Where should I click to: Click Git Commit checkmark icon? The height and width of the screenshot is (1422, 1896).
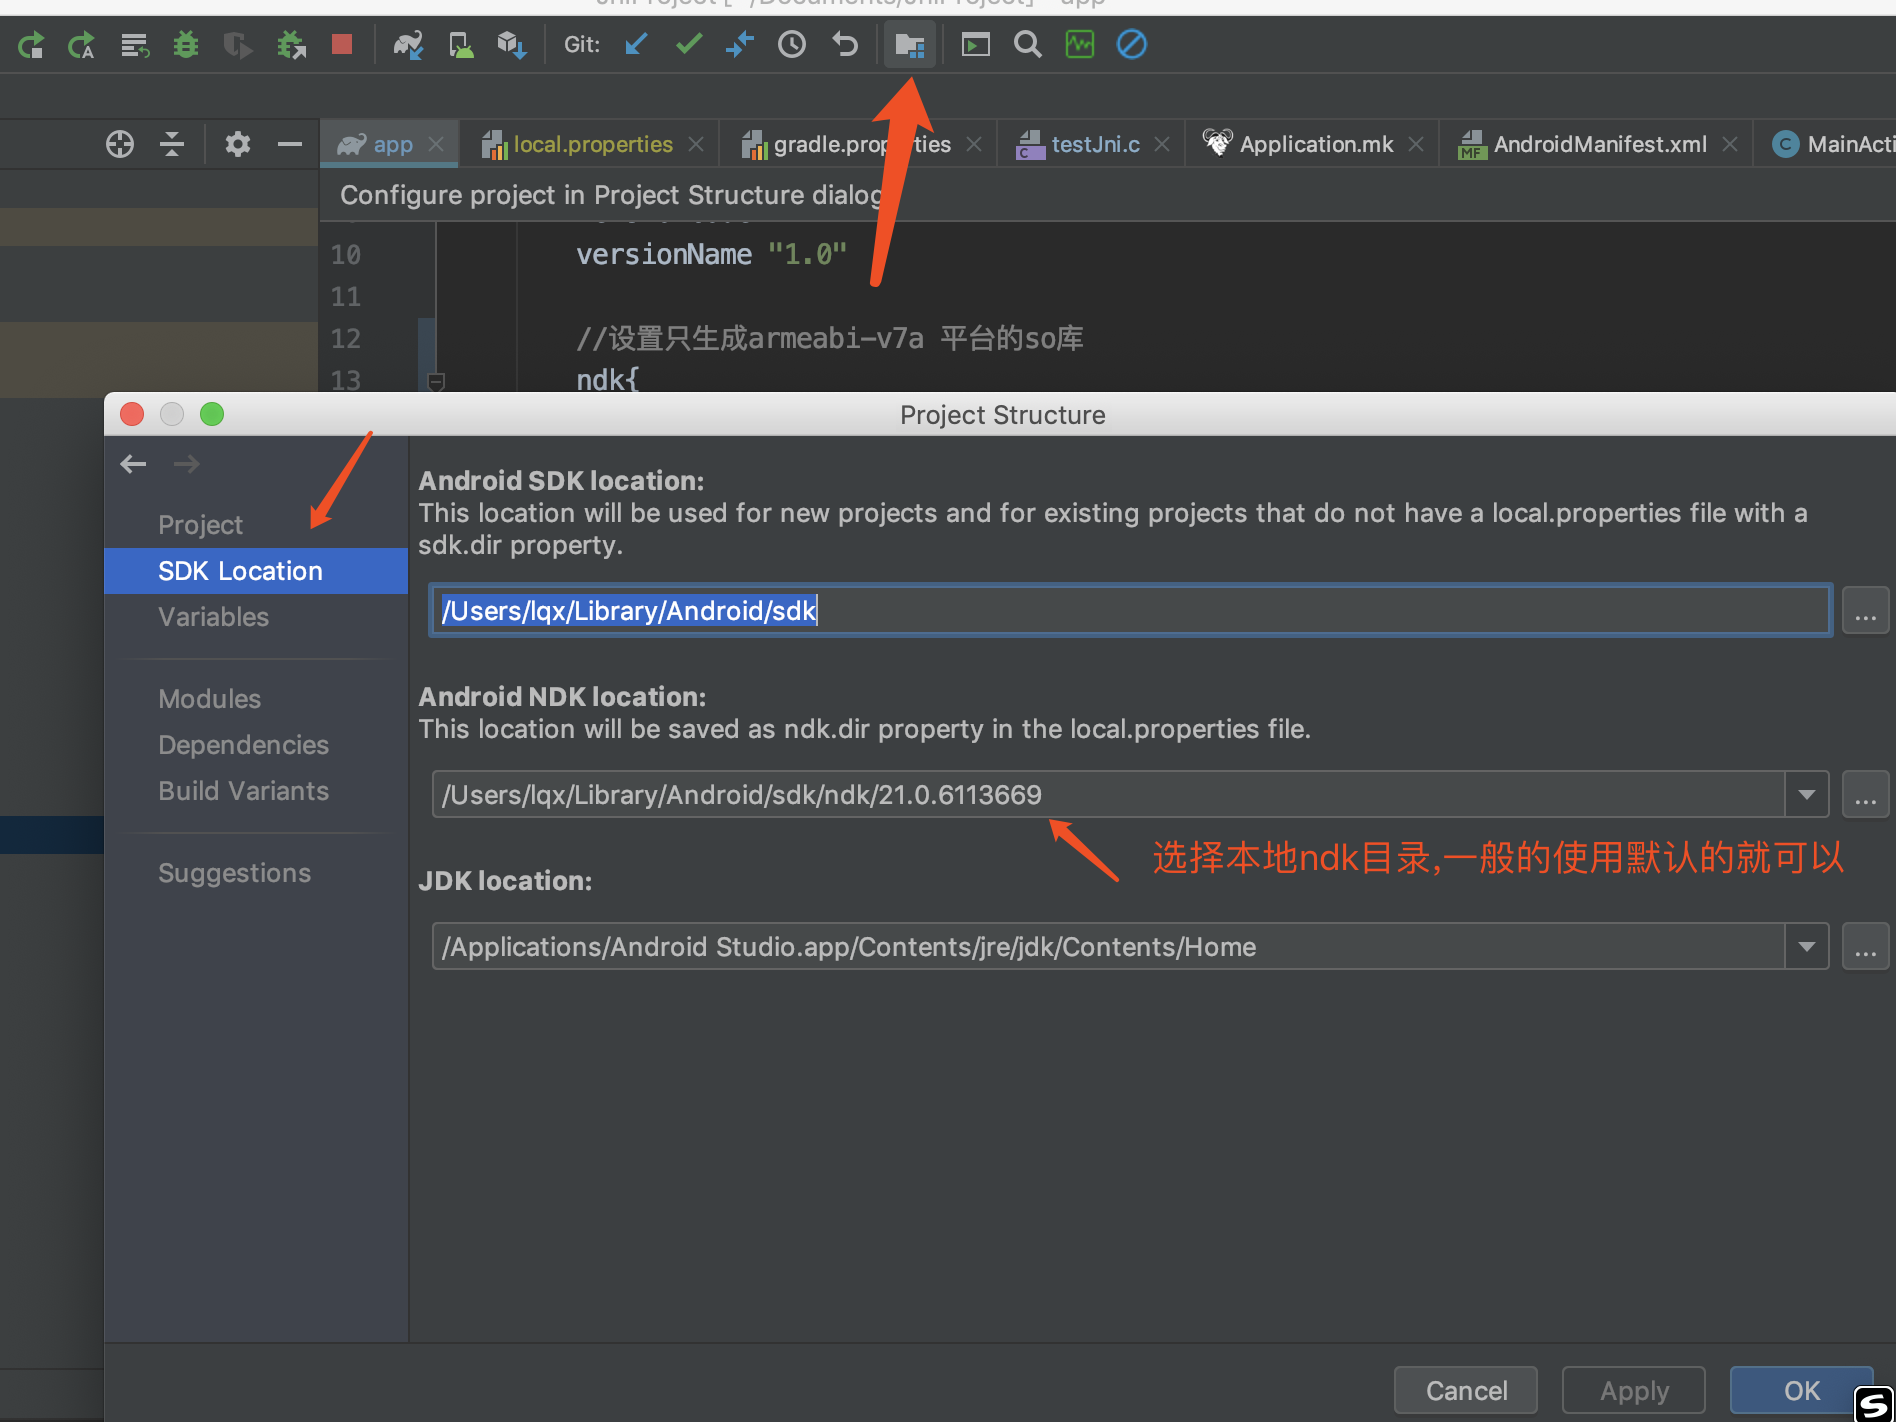click(x=688, y=45)
